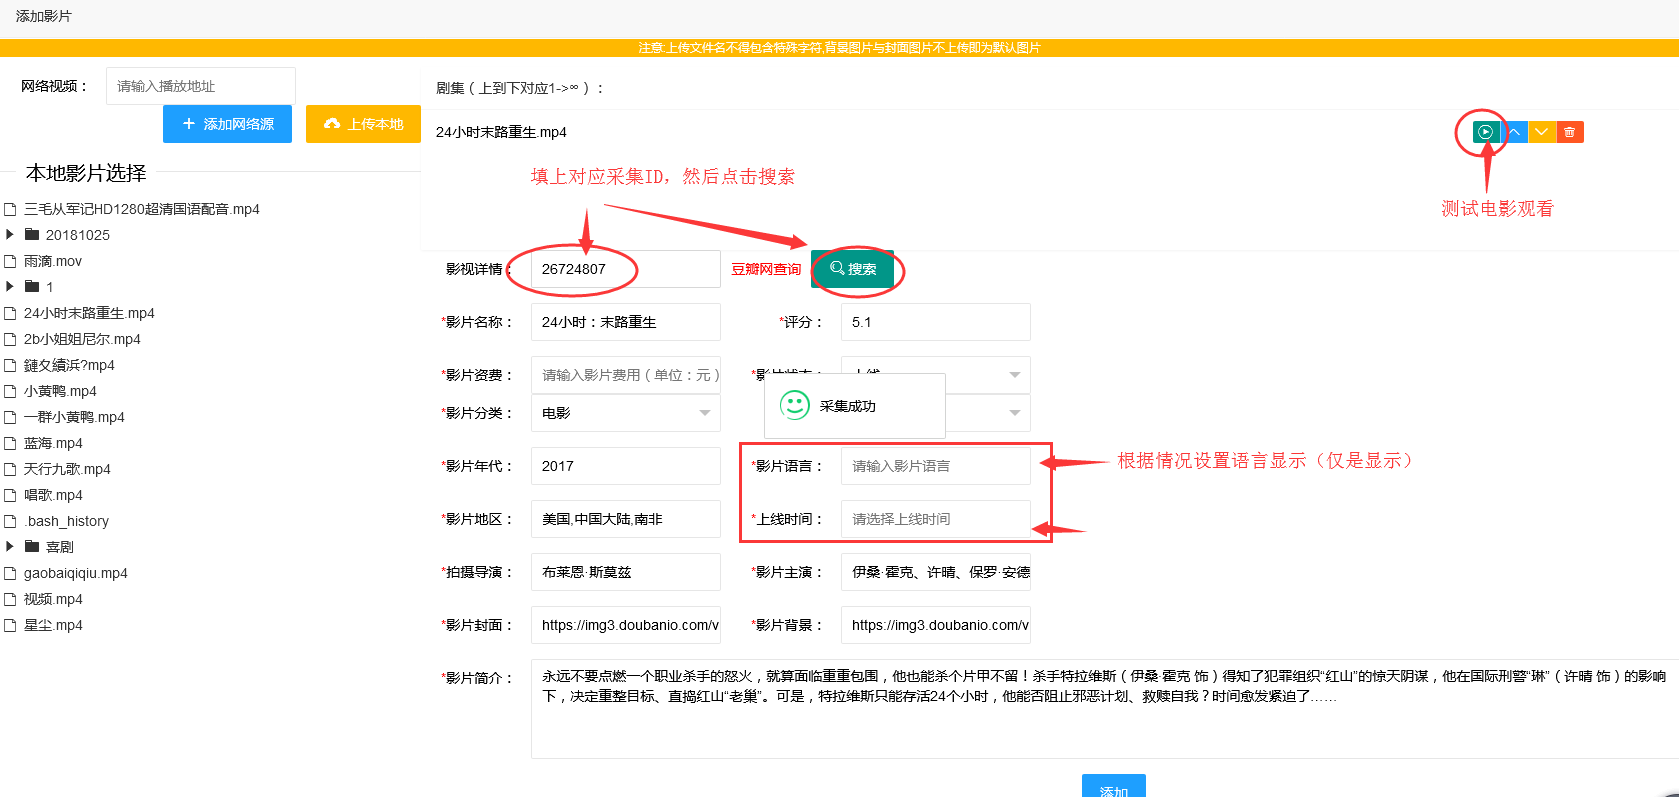Viewport: 1679px width, 797px height.
Task: Click the yellow move-down arrow icon
Action: pyautogui.click(x=1541, y=132)
